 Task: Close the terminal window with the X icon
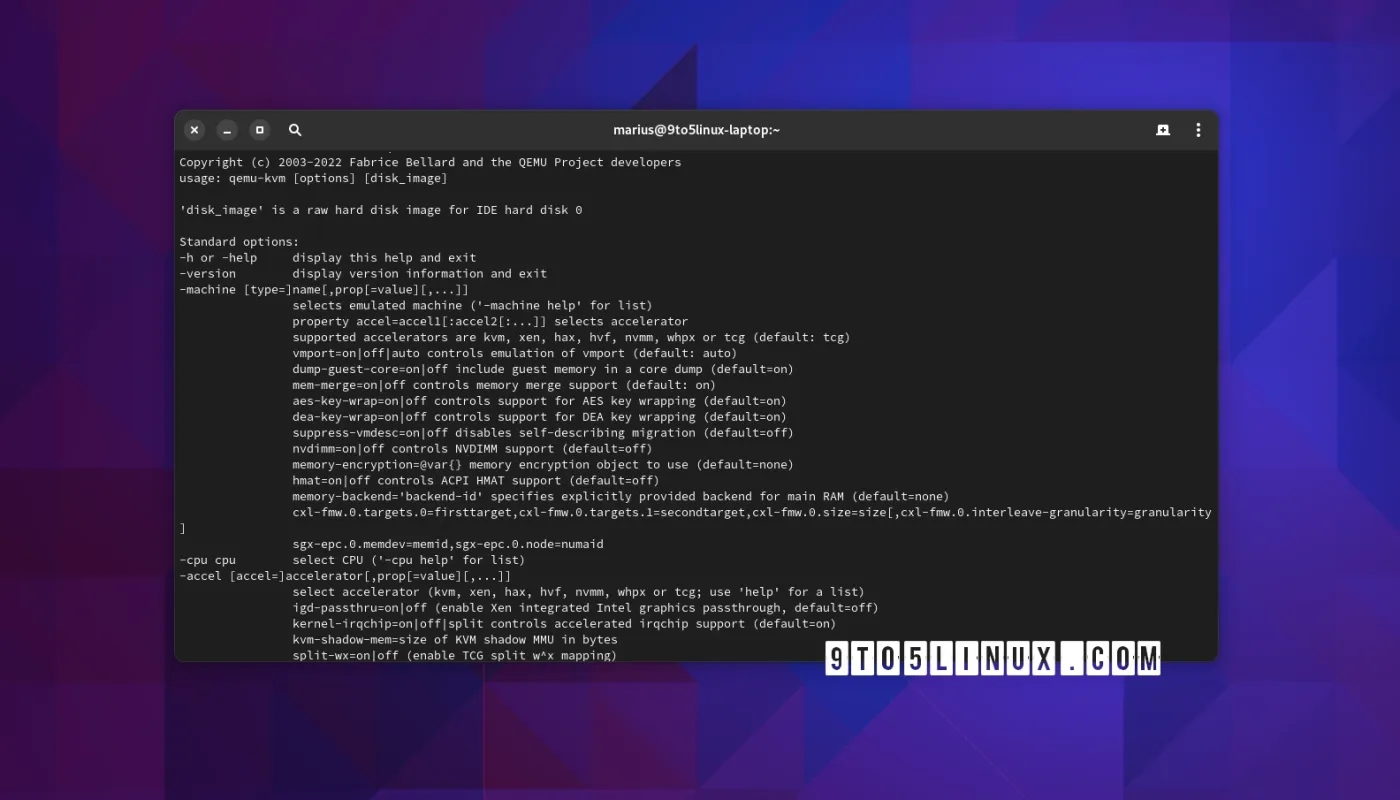point(194,130)
